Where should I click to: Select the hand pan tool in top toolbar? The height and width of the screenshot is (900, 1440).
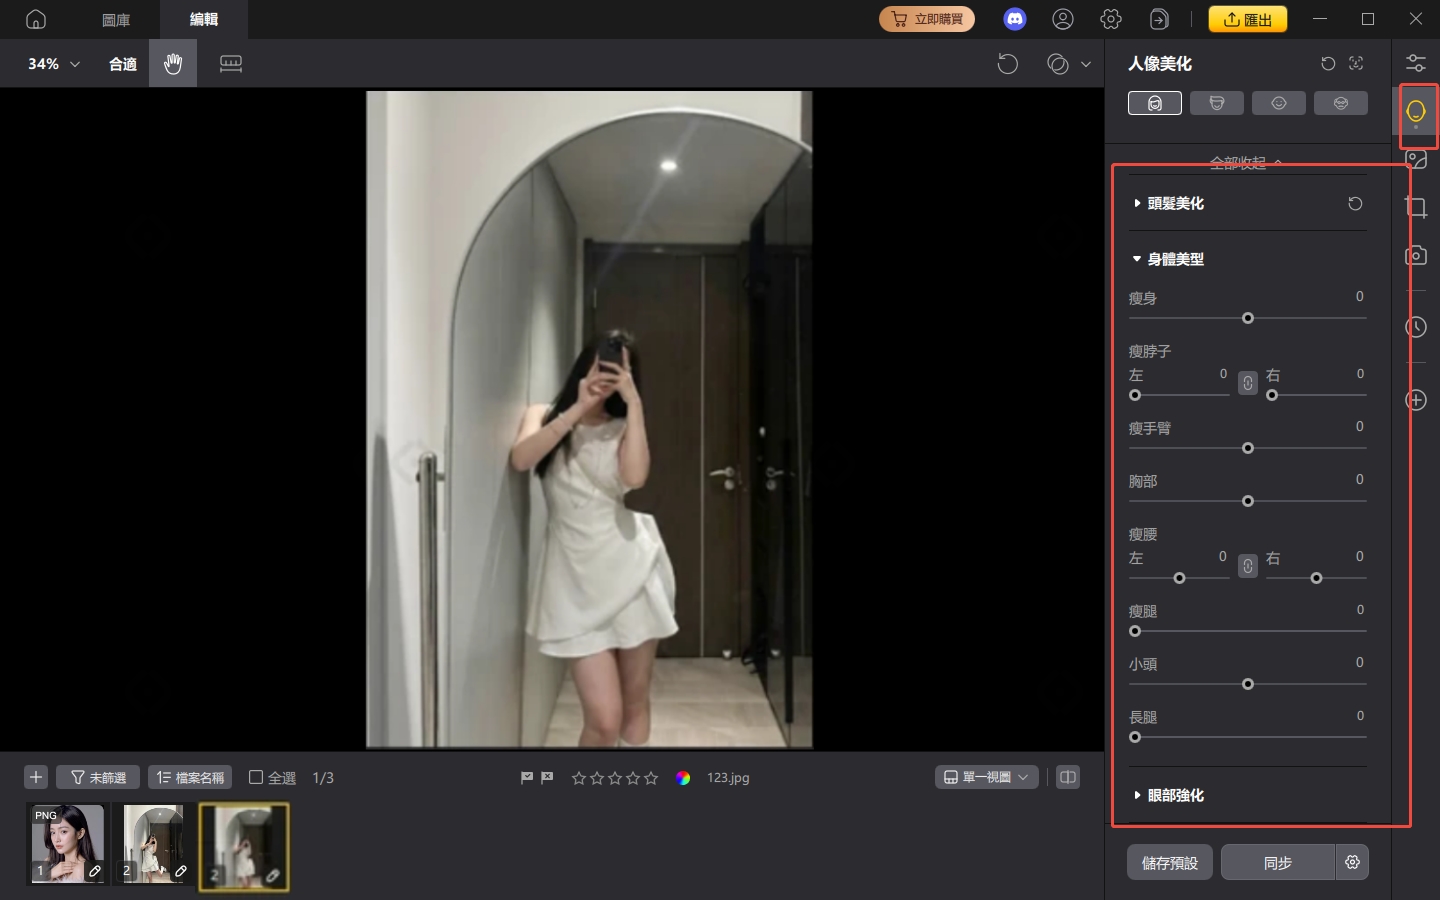pos(172,63)
